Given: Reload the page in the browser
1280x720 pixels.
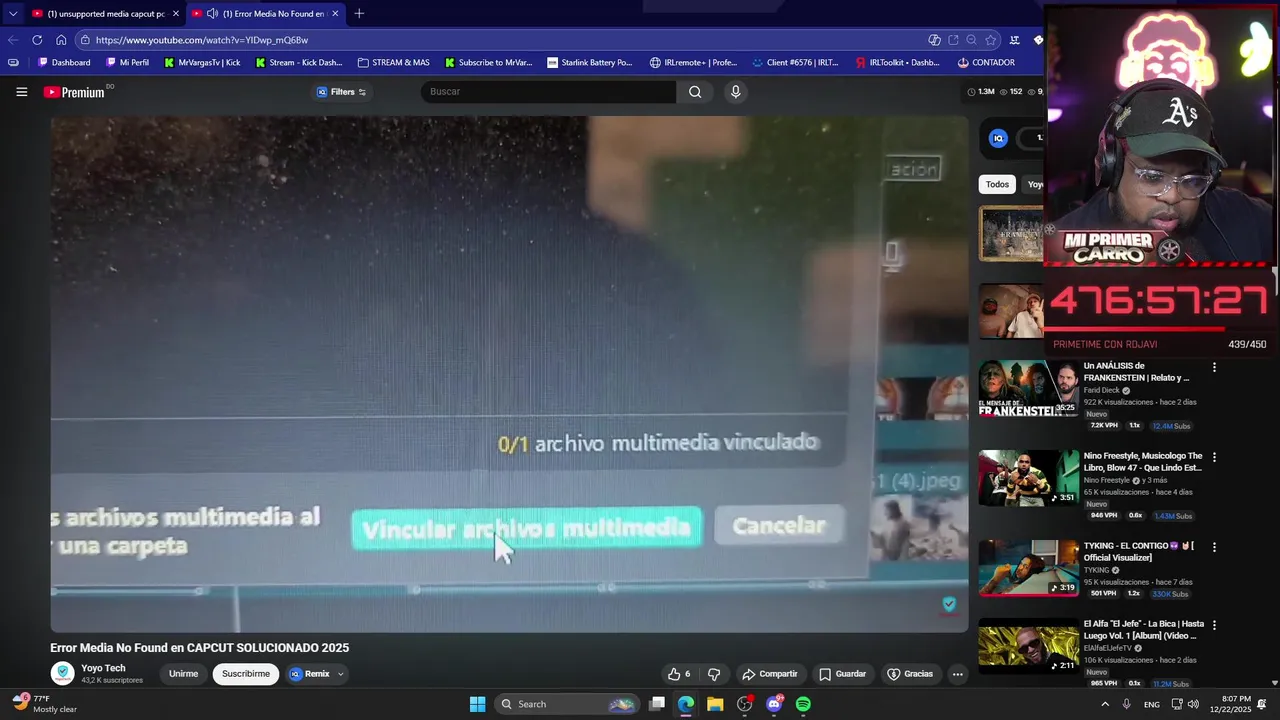Looking at the screenshot, I should coord(37,40).
